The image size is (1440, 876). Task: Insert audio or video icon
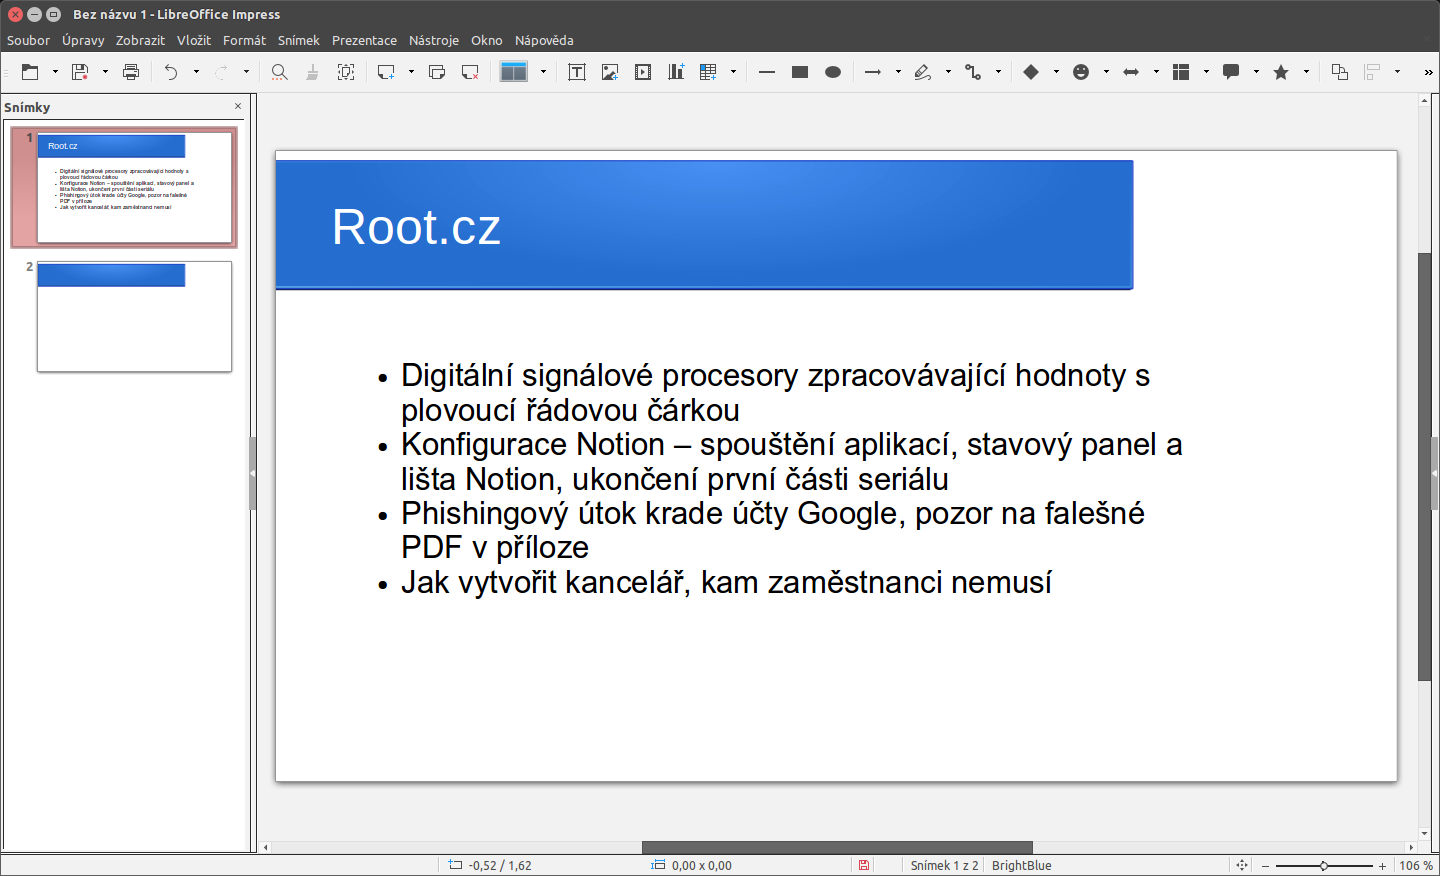coord(643,72)
